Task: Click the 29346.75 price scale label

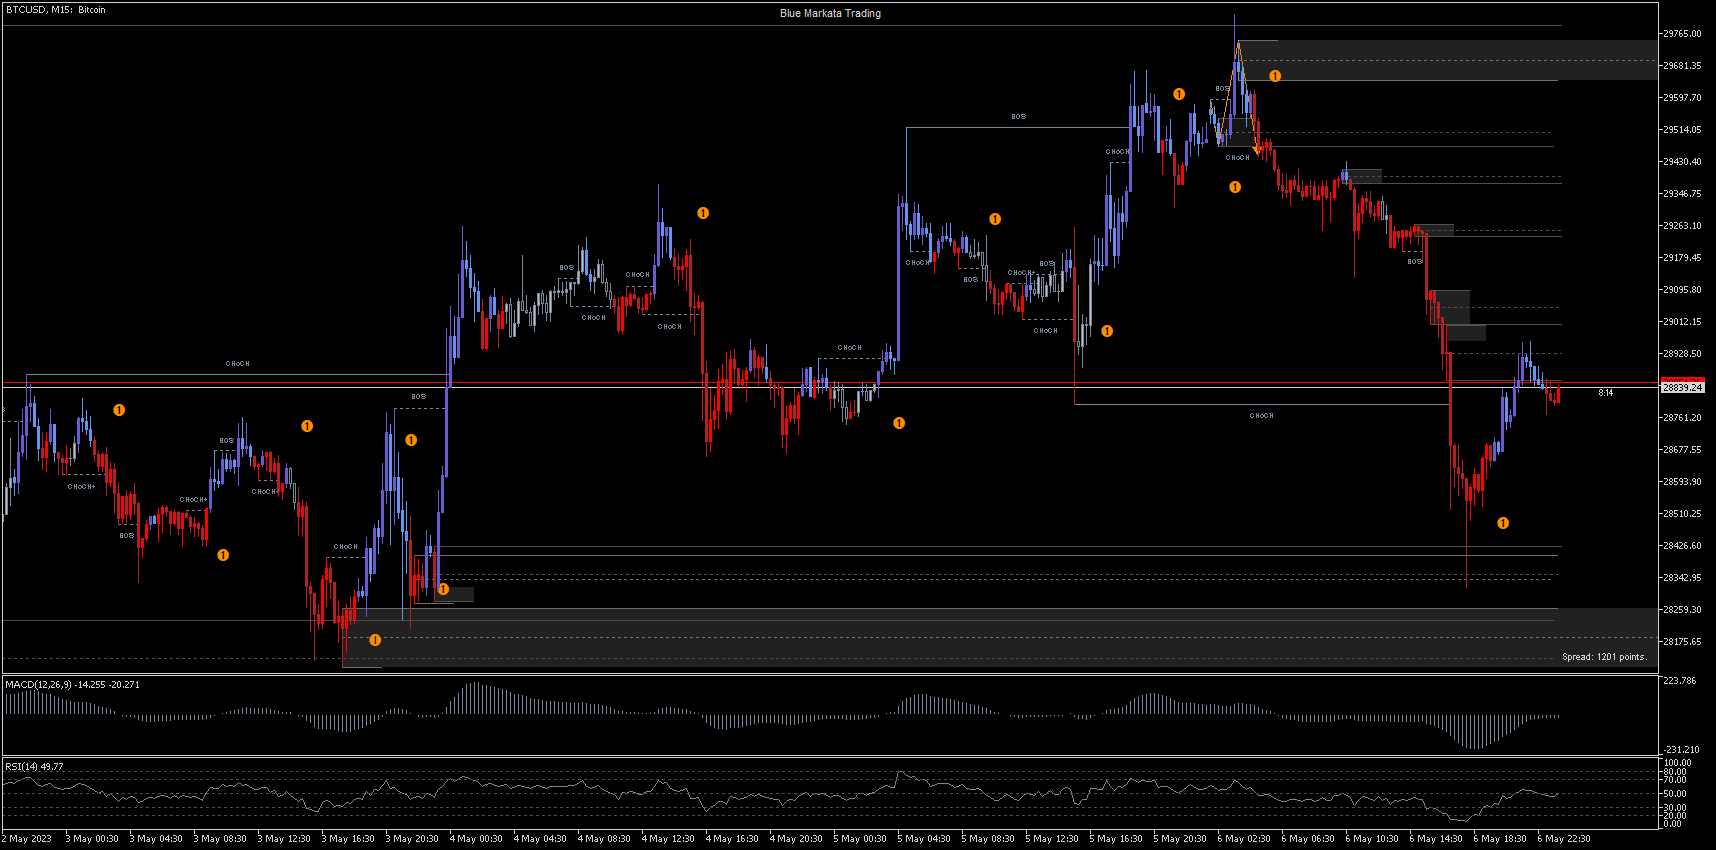Action: click(x=1682, y=194)
